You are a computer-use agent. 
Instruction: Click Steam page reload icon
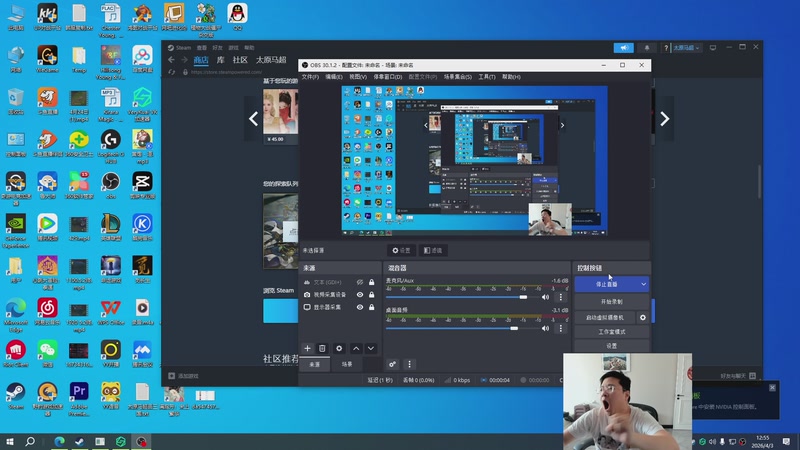pos(172,72)
